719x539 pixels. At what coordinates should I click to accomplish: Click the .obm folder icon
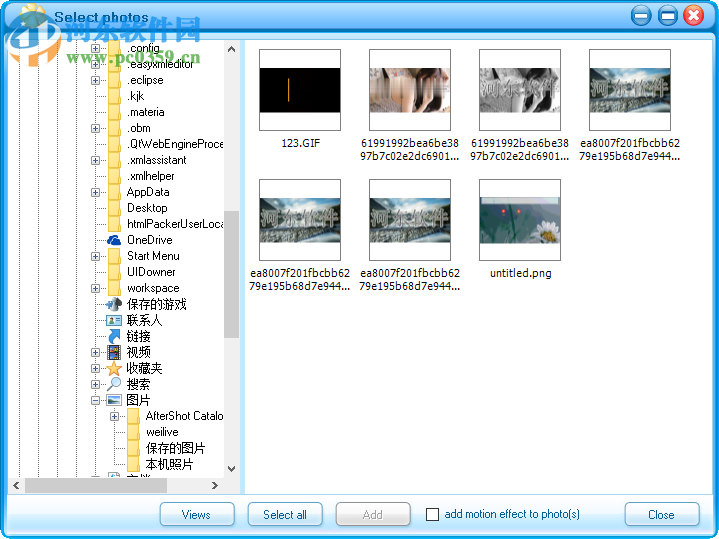(114, 128)
